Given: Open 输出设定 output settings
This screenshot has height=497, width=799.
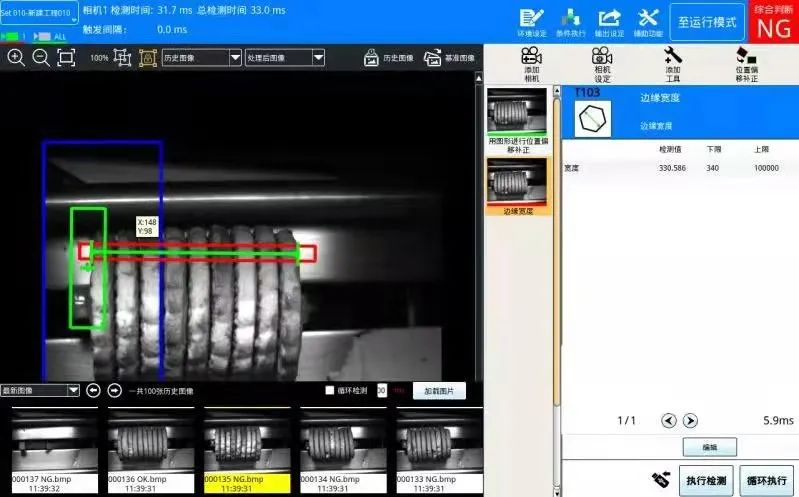Looking at the screenshot, I should (x=609, y=23).
